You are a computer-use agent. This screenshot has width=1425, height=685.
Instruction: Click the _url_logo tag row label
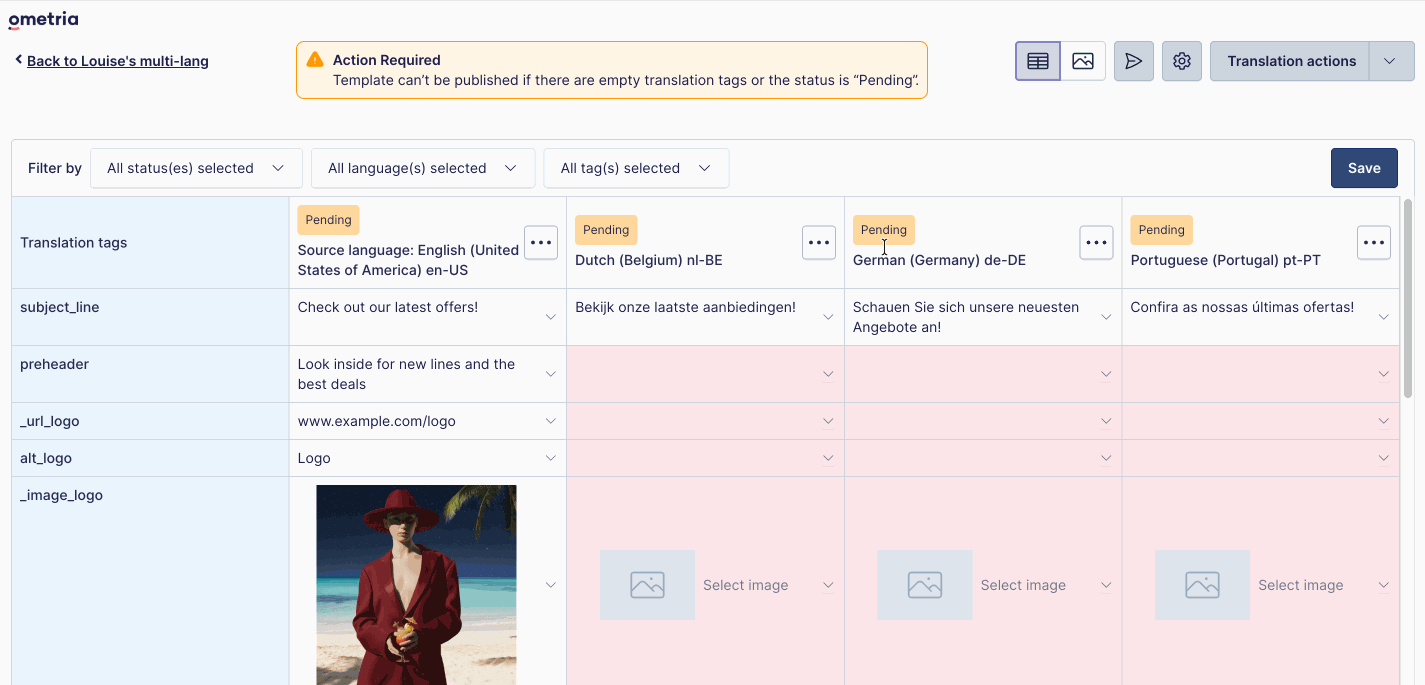(x=50, y=421)
